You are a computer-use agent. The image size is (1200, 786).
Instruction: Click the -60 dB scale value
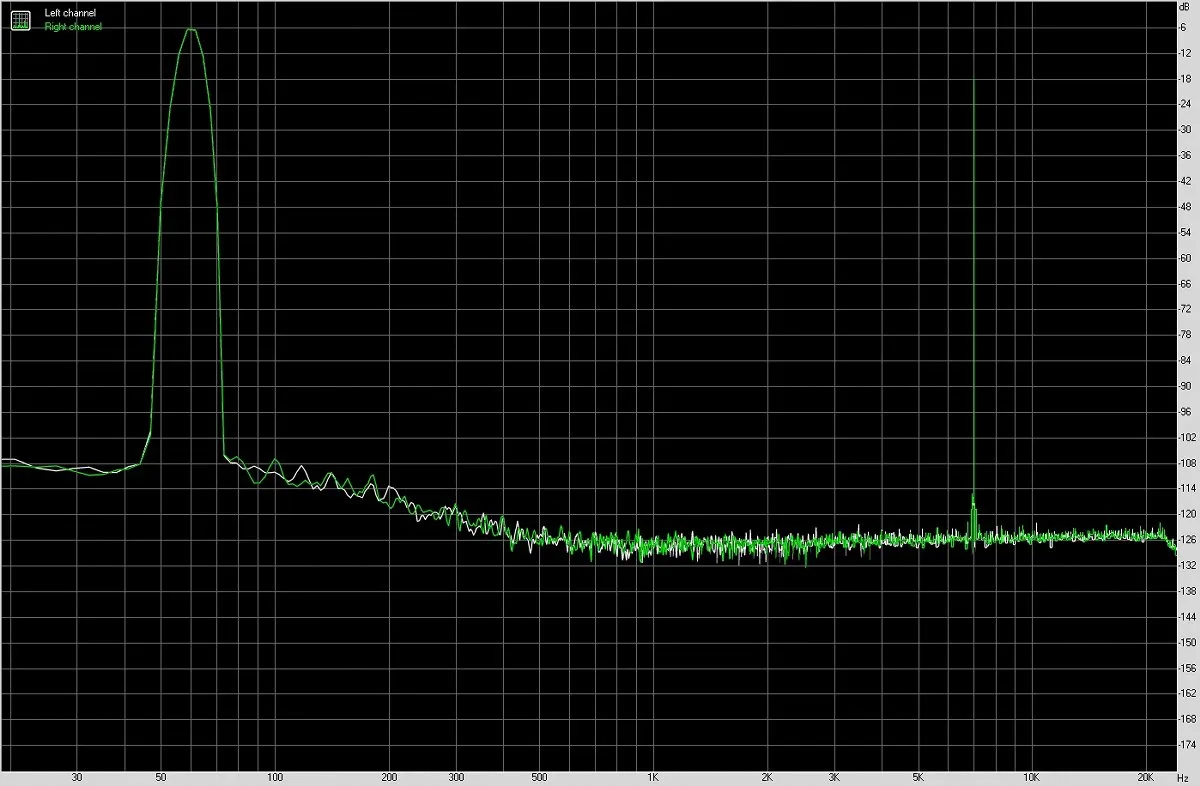1186,258
